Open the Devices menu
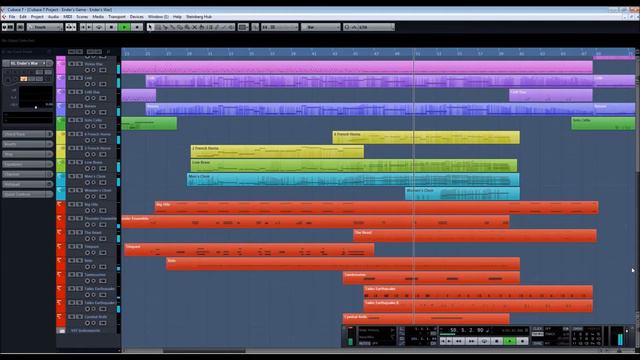 coord(137,17)
